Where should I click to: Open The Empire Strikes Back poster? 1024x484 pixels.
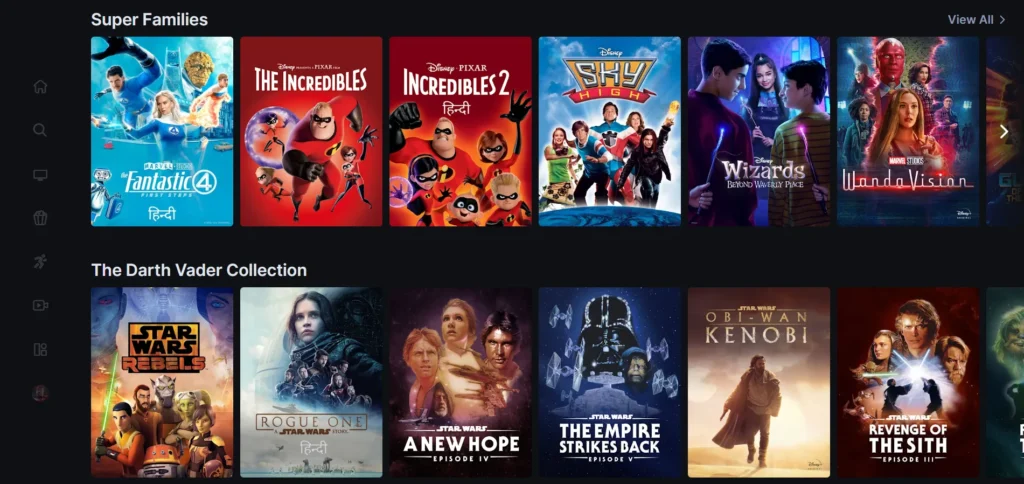click(609, 382)
